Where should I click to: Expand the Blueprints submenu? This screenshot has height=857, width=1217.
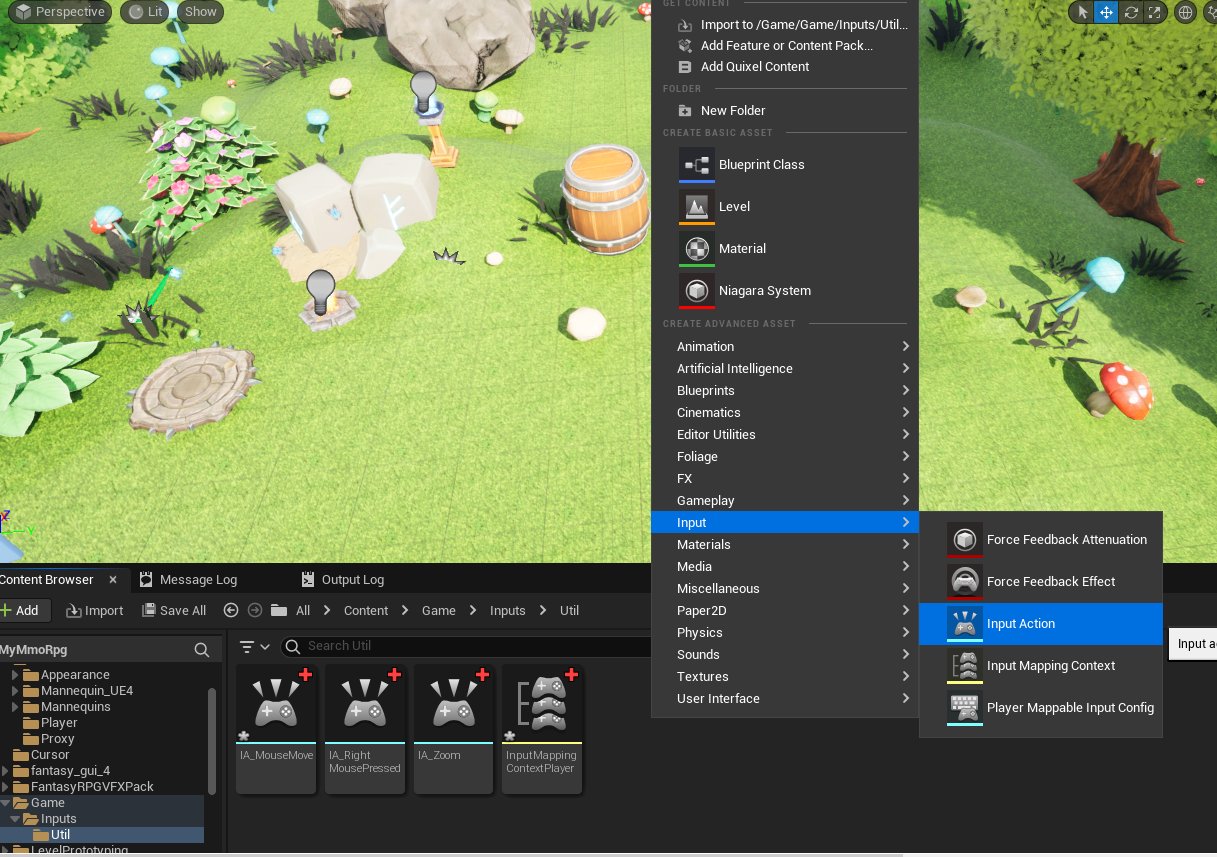coord(785,390)
